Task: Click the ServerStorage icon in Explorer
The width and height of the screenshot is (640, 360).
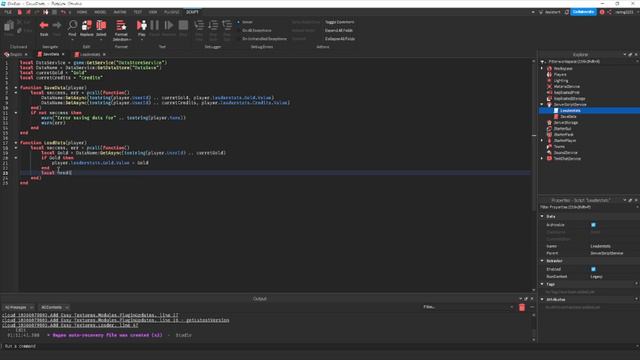Action: pyautogui.click(x=549, y=122)
